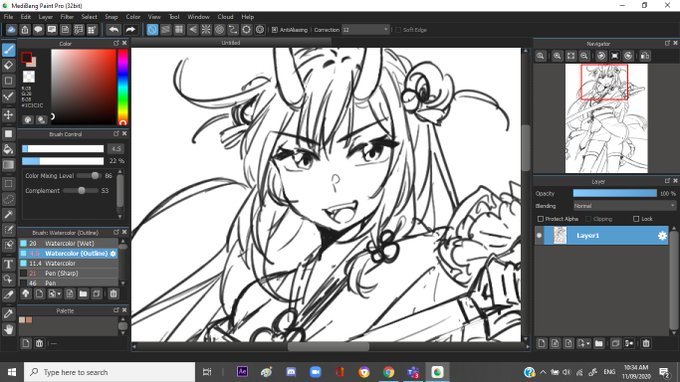Delete layer with trash icon in Layer panel
This screenshot has width=680, height=382.
(646, 343)
